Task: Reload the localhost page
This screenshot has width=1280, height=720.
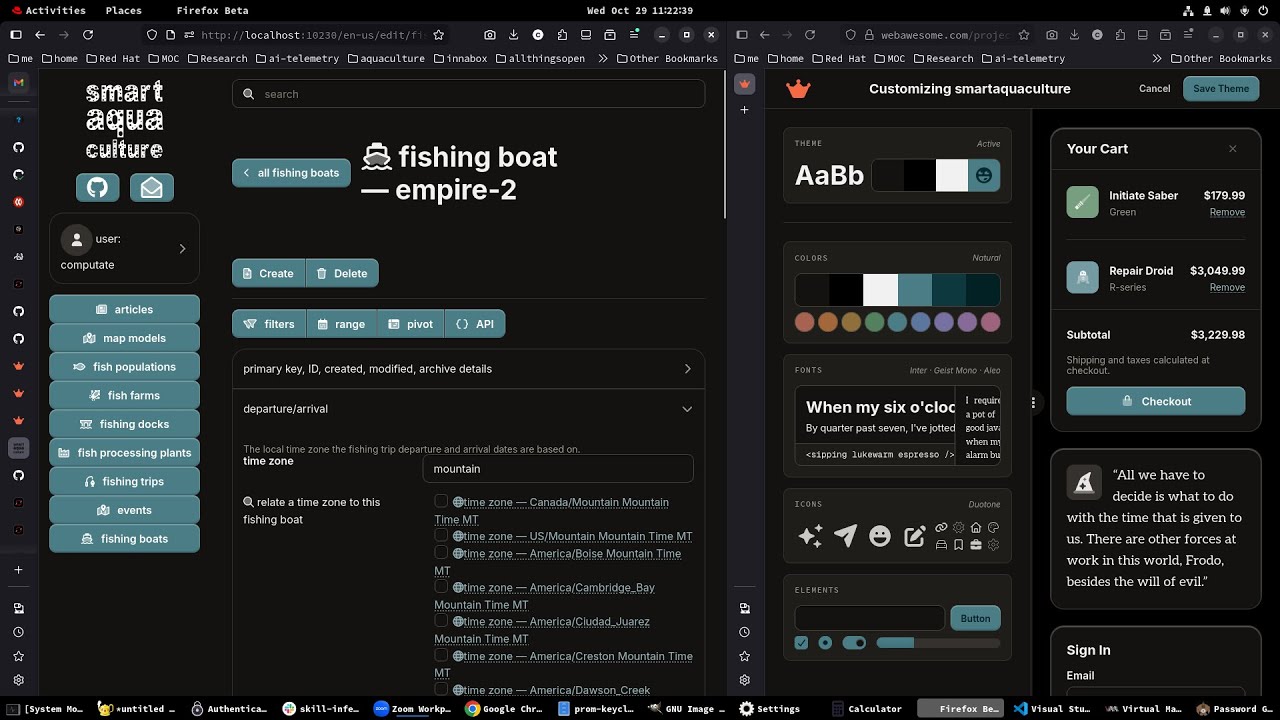Action: pyautogui.click(x=88, y=35)
